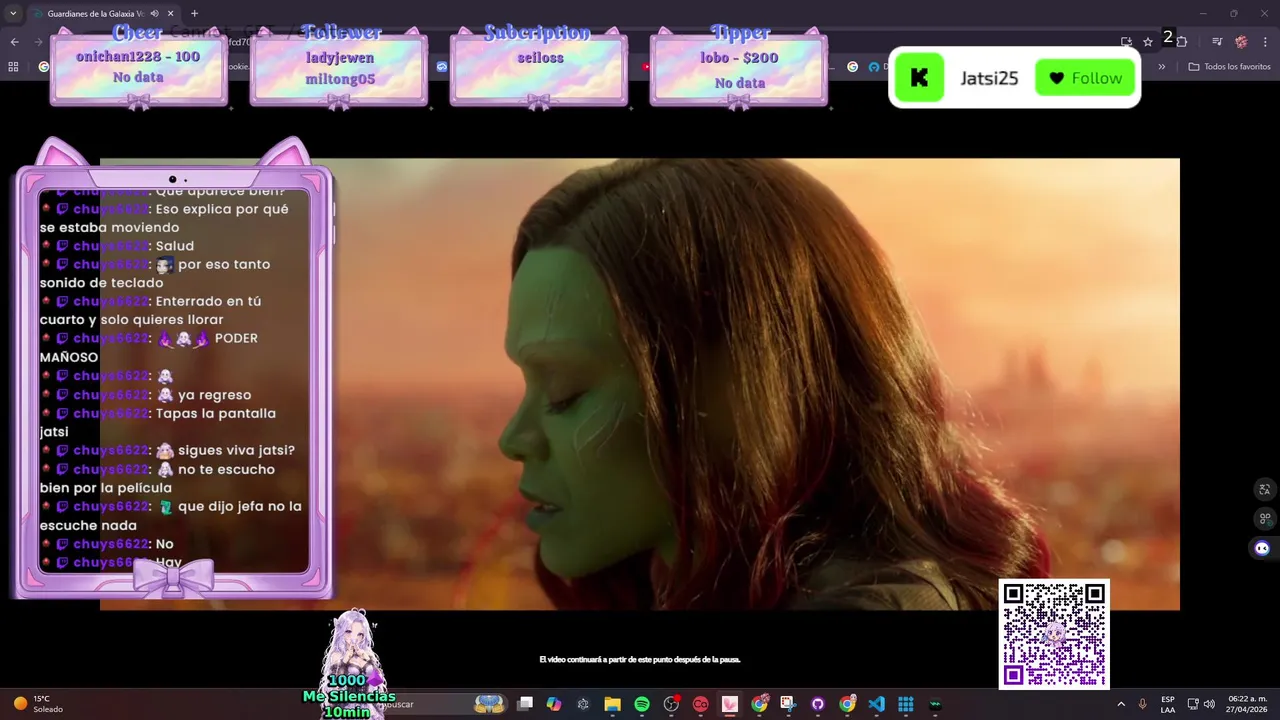Open the tab search dropdown arrow
This screenshot has width=1280, height=720.
click(x=12, y=14)
